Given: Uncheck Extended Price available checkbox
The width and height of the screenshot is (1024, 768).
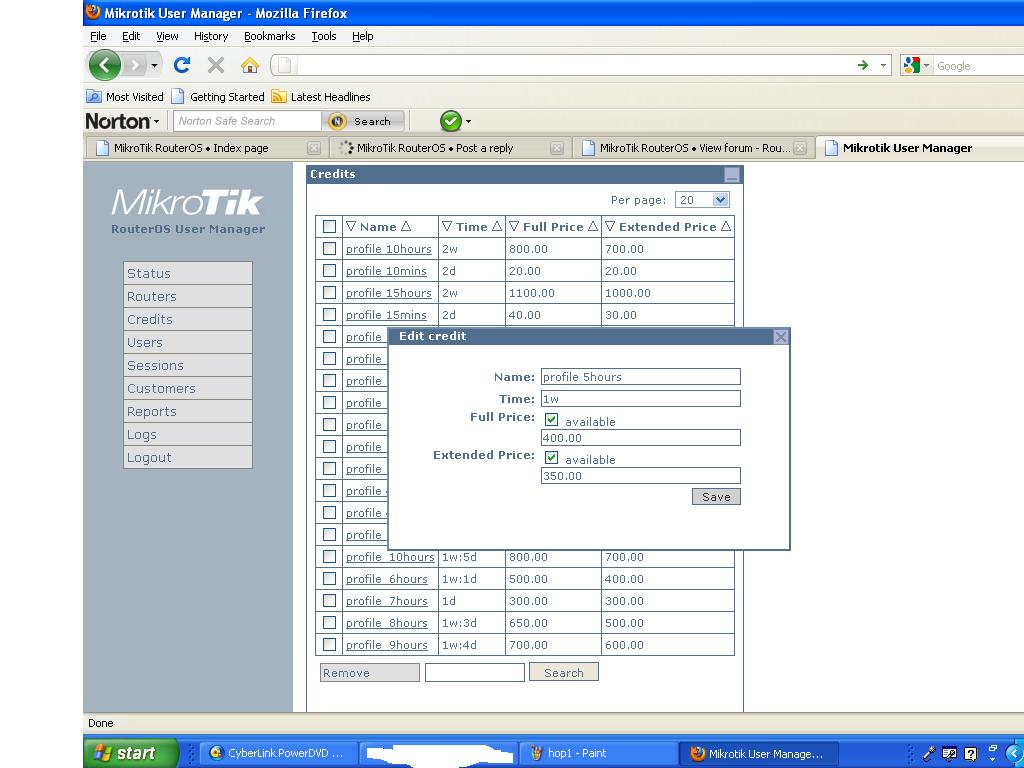Looking at the screenshot, I should pos(551,457).
